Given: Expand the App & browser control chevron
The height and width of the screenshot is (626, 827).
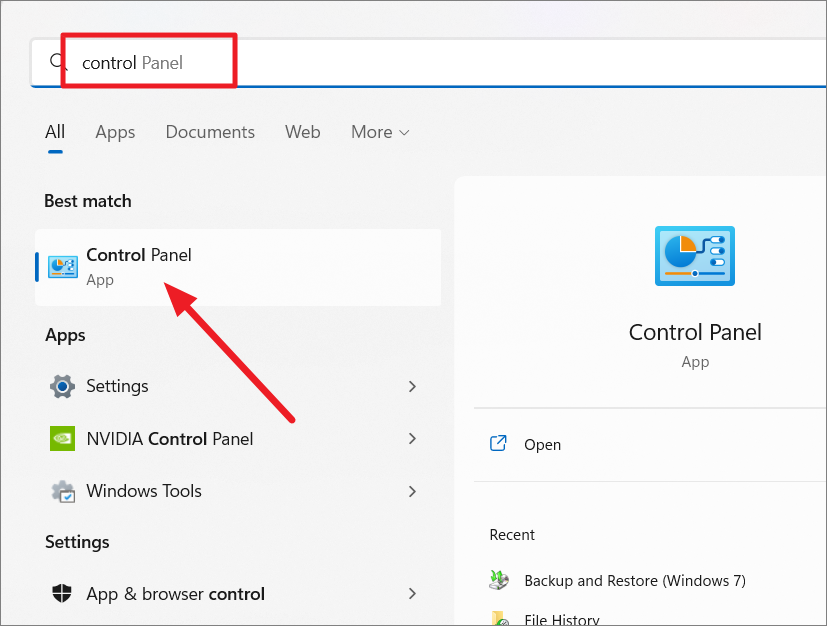Looking at the screenshot, I should (412, 594).
